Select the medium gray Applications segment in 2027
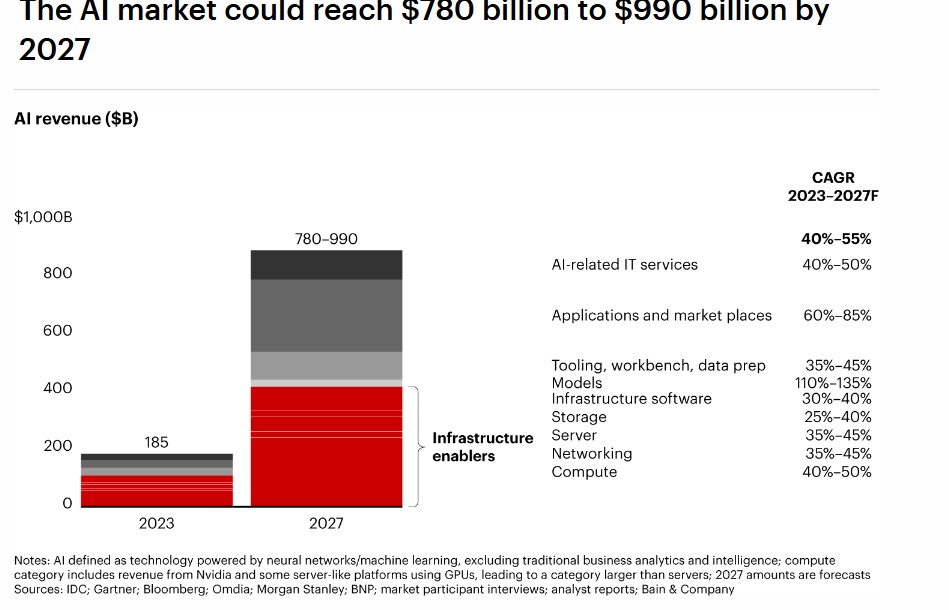The image size is (949, 610). [326, 316]
